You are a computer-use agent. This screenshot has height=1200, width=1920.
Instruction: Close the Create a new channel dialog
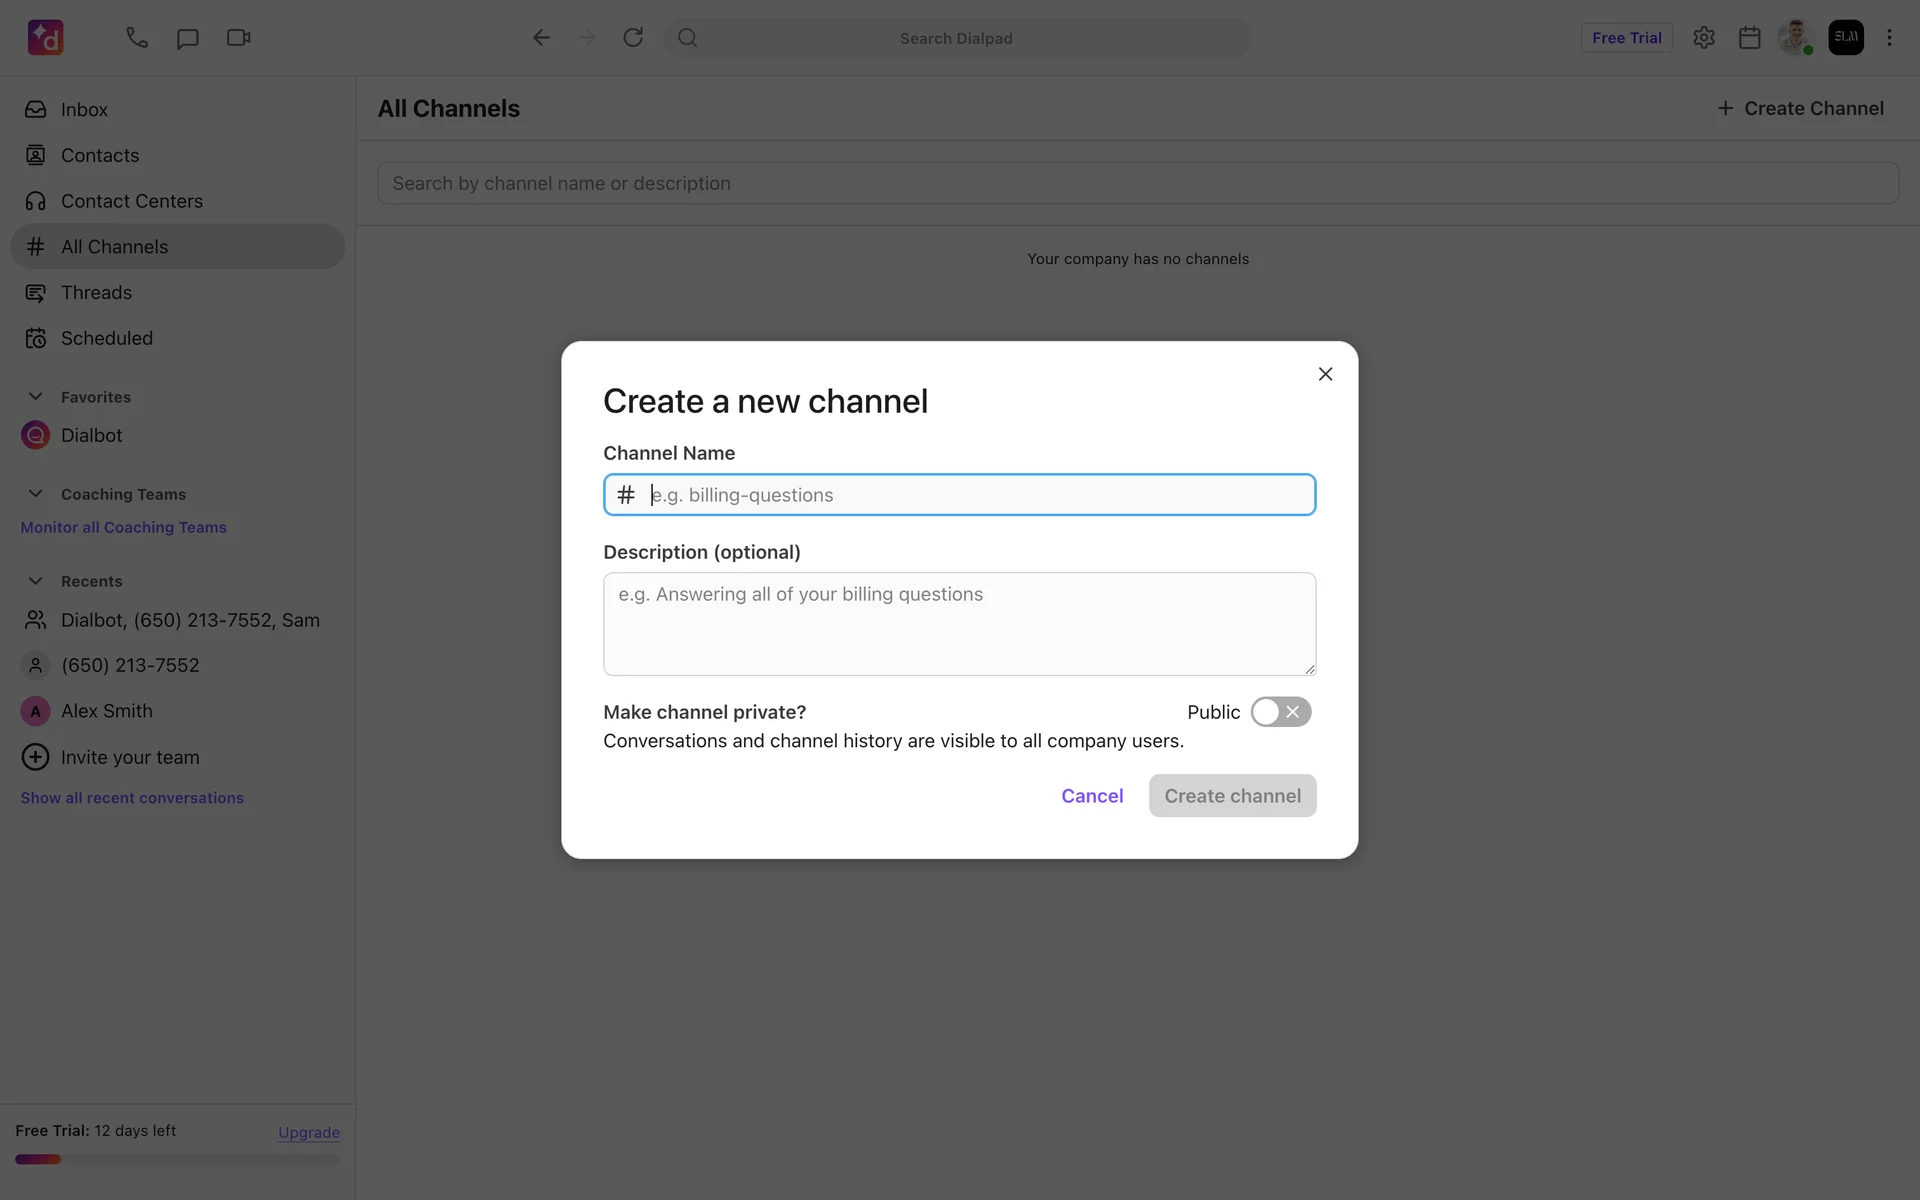pyautogui.click(x=1325, y=374)
